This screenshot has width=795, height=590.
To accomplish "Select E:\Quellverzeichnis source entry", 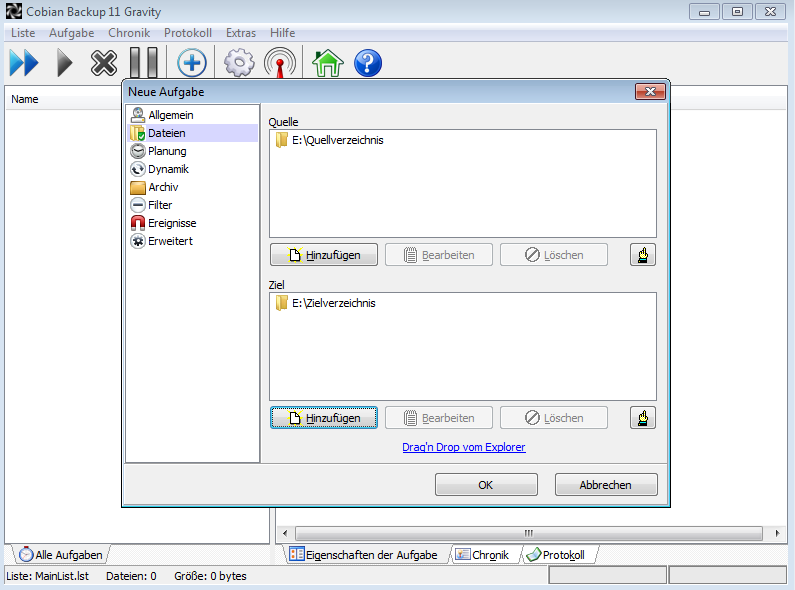I will [329, 140].
